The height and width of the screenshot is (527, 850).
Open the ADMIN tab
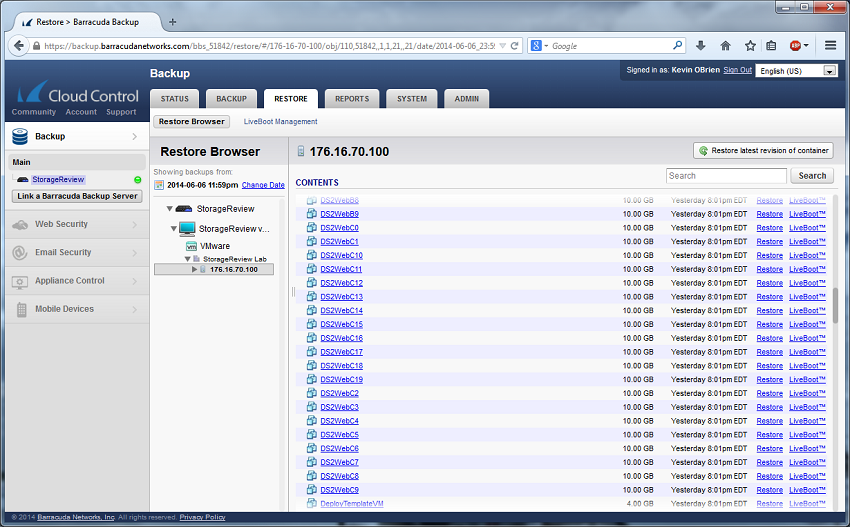coord(467,99)
